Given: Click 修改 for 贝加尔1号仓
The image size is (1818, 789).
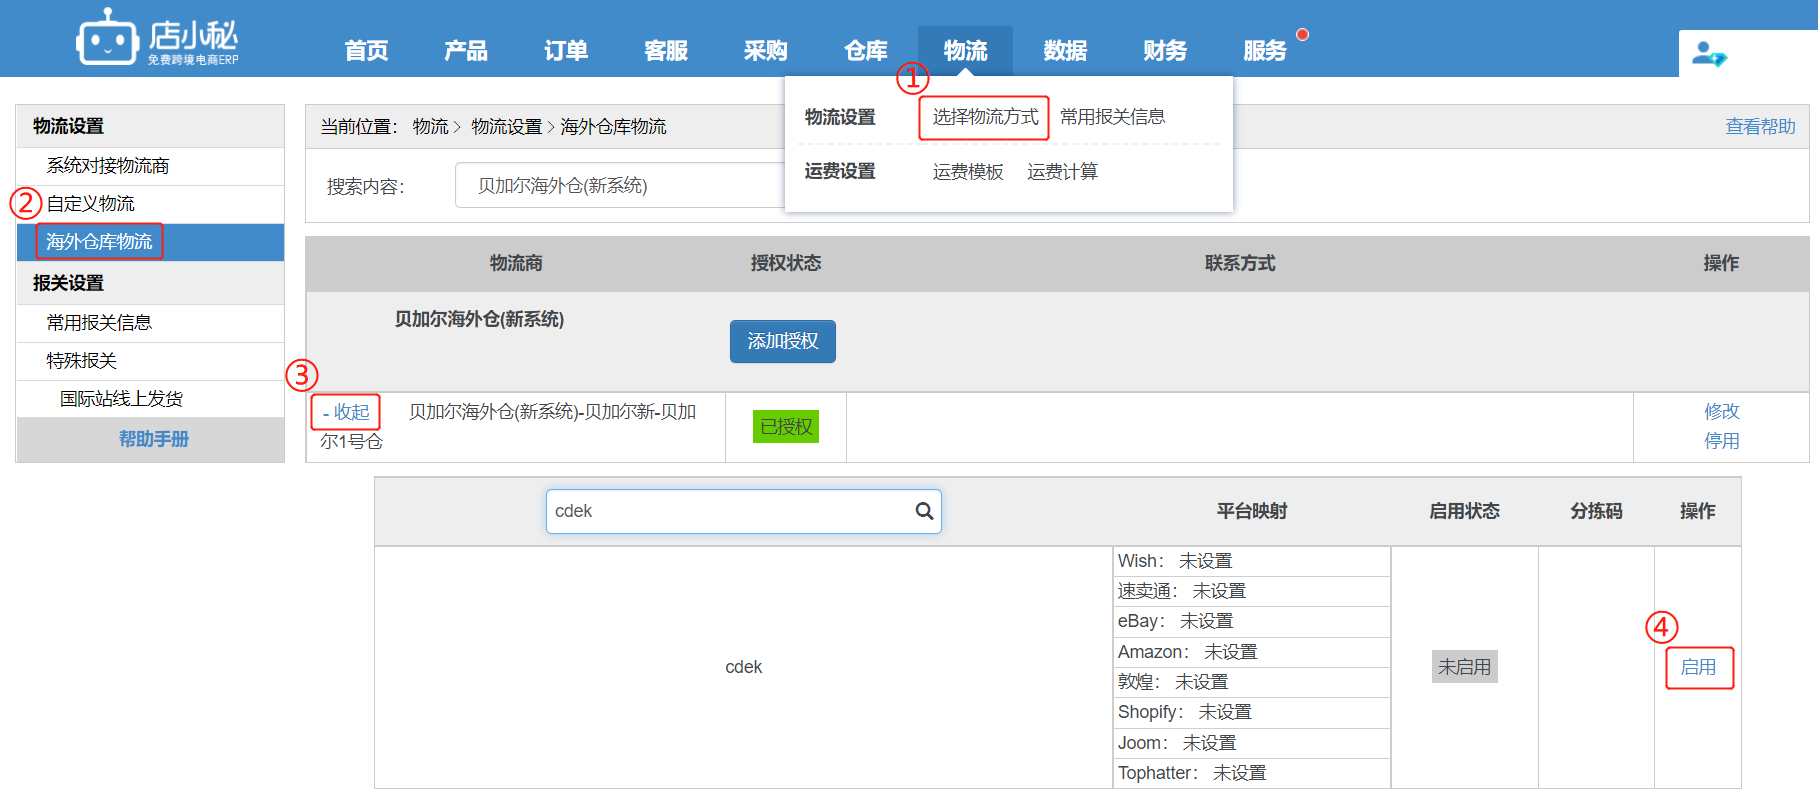Looking at the screenshot, I should coord(1722,411).
